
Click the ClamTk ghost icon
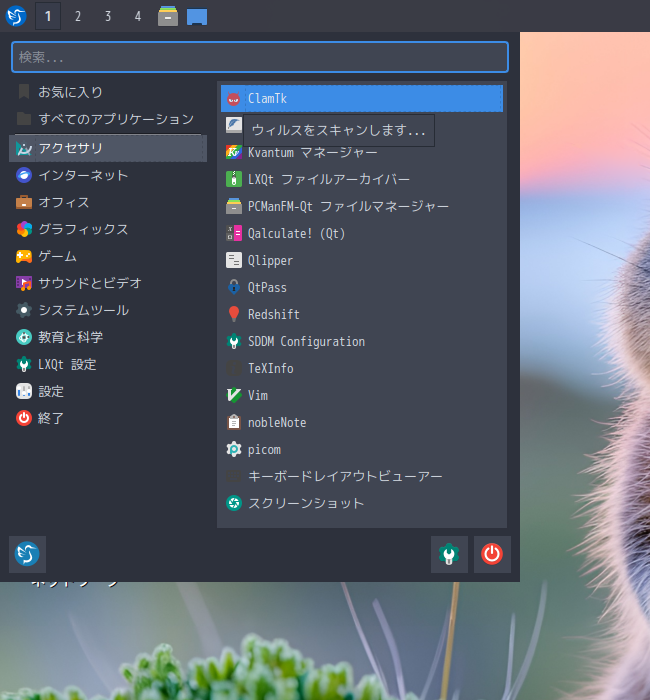(233, 99)
